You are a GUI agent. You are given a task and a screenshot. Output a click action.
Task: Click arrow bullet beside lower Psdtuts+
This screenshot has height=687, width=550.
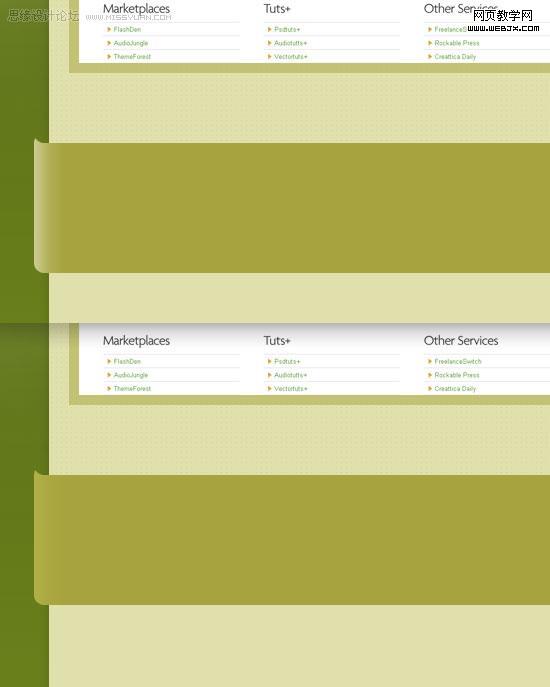click(270, 361)
